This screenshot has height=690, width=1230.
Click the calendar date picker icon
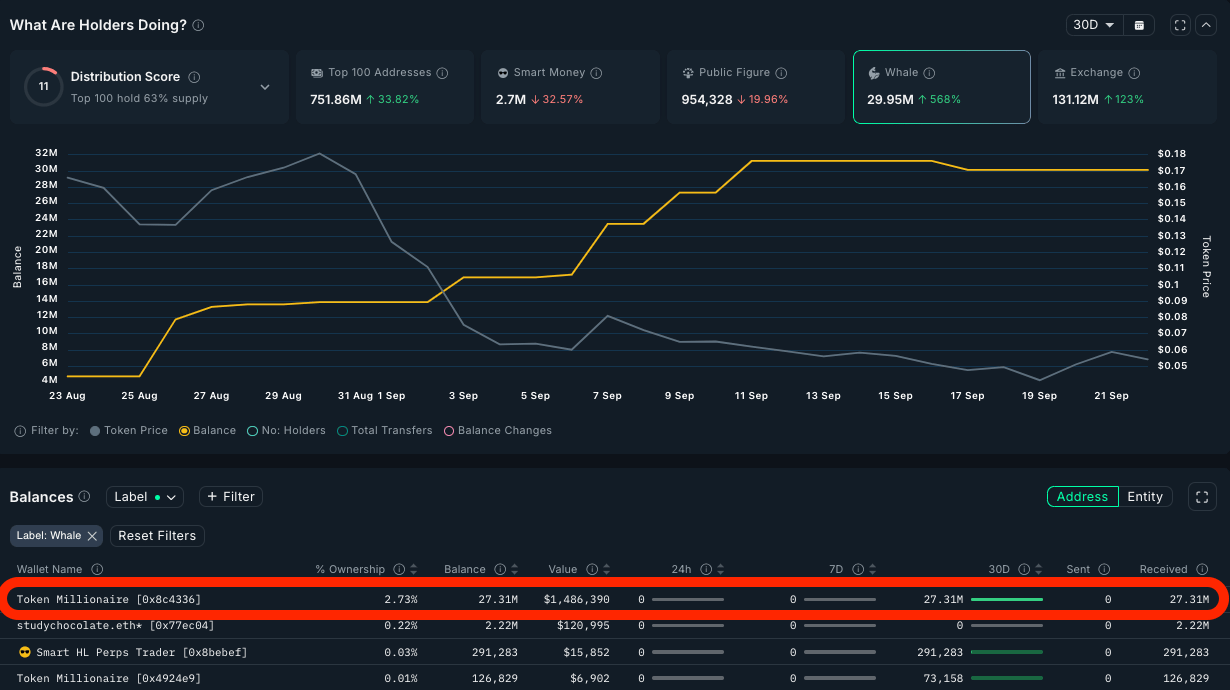(x=1139, y=25)
